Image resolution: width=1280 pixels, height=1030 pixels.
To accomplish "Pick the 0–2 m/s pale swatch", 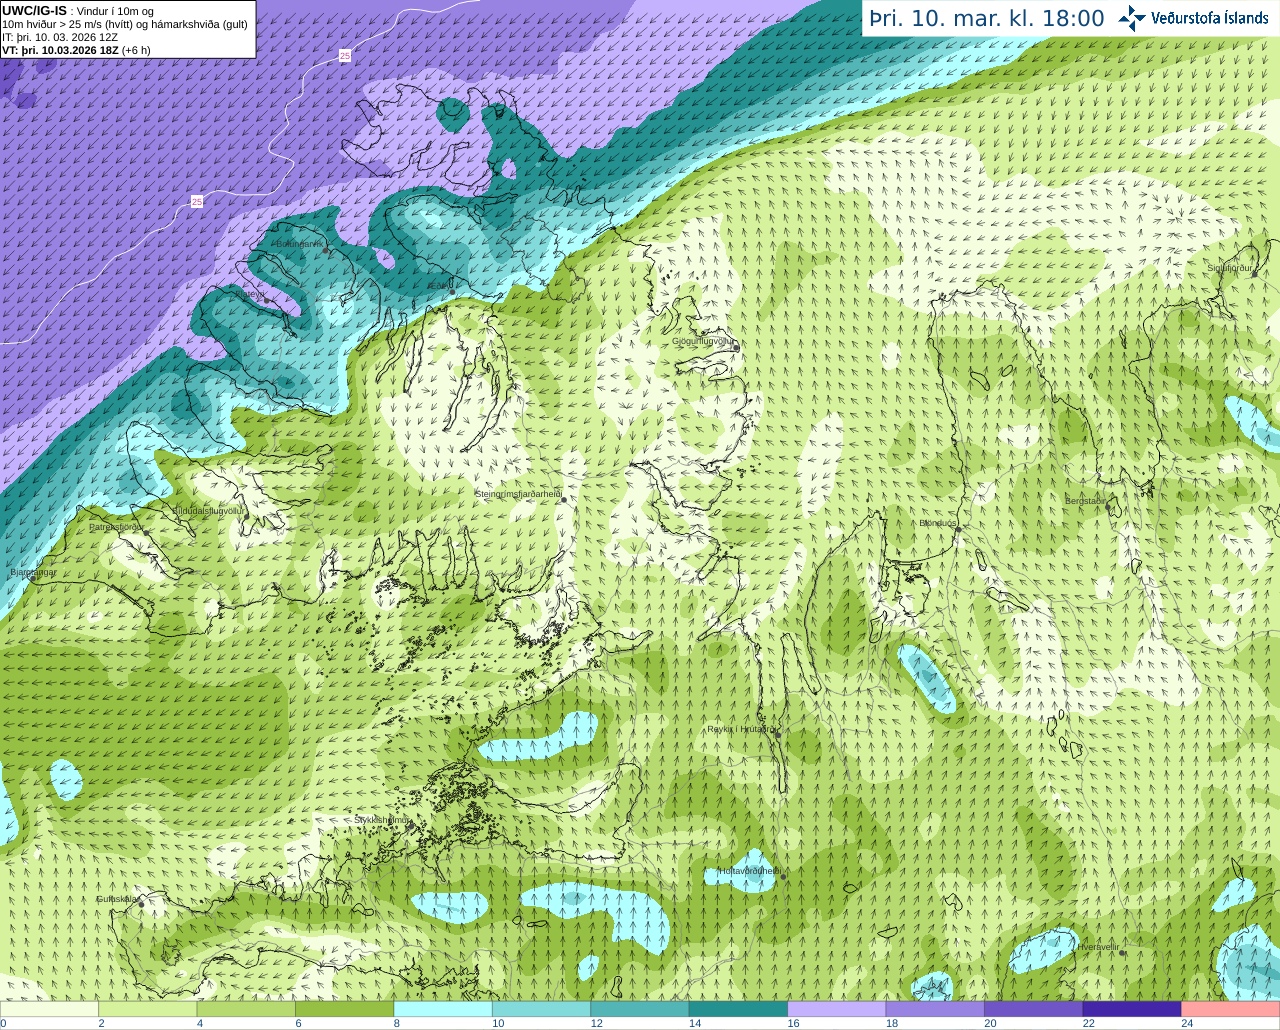I will [x=49, y=1009].
